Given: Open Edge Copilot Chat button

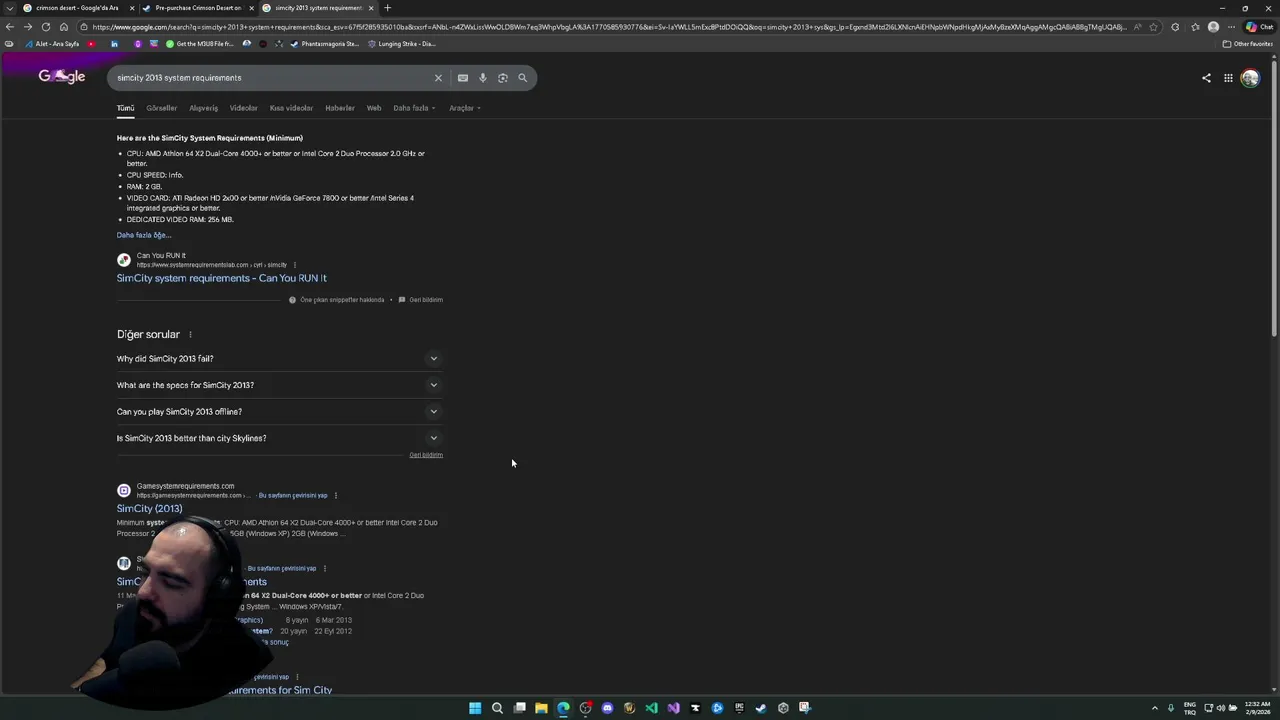Looking at the screenshot, I should click(x=1259, y=27).
